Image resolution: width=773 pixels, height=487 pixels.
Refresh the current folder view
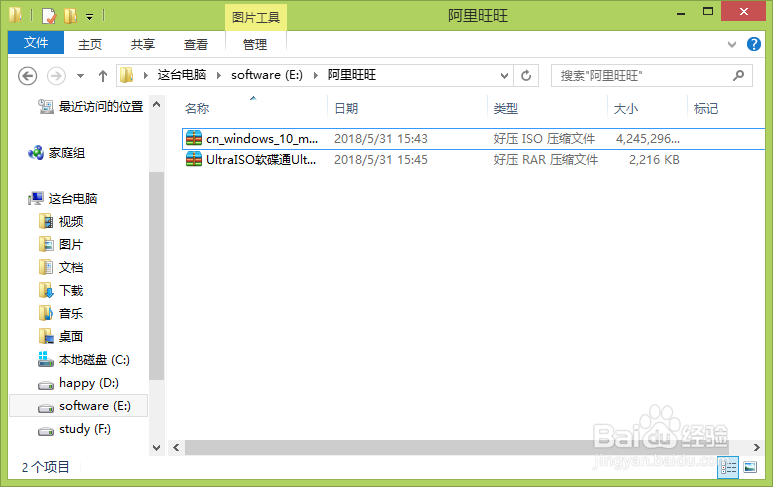click(526, 75)
